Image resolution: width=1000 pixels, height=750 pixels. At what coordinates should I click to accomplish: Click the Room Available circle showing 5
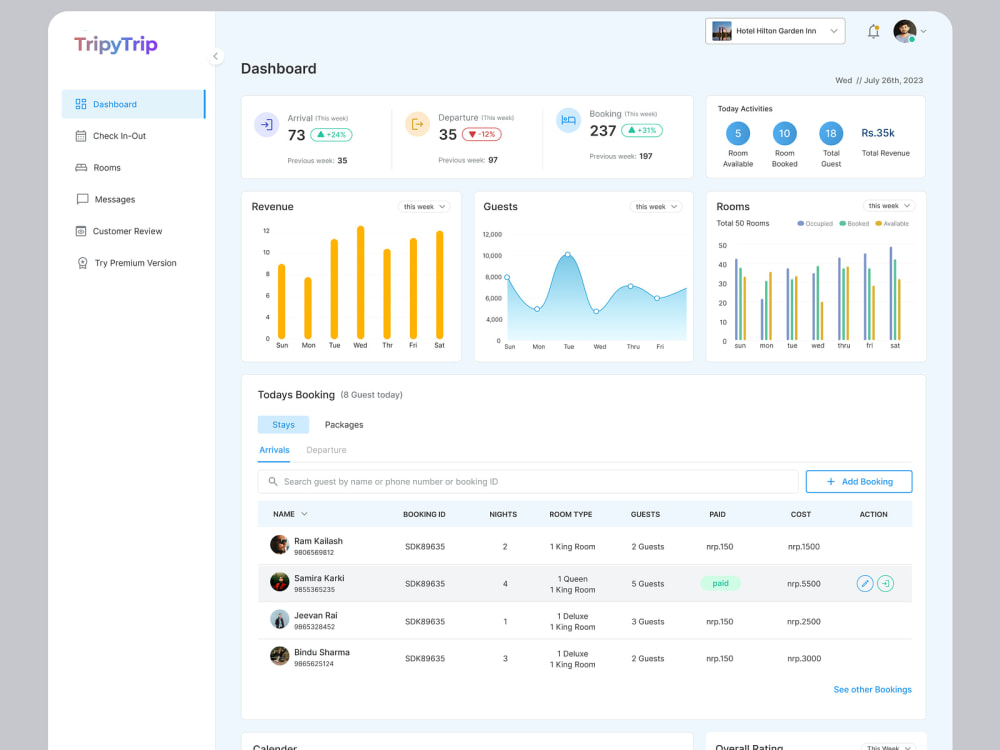tap(738, 133)
